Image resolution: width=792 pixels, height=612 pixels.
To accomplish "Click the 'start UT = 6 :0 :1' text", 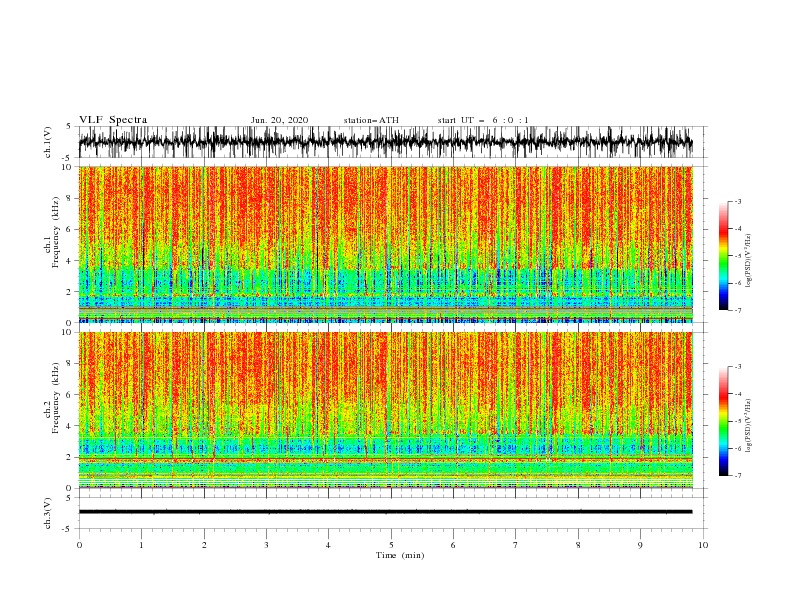I will click(483, 120).
